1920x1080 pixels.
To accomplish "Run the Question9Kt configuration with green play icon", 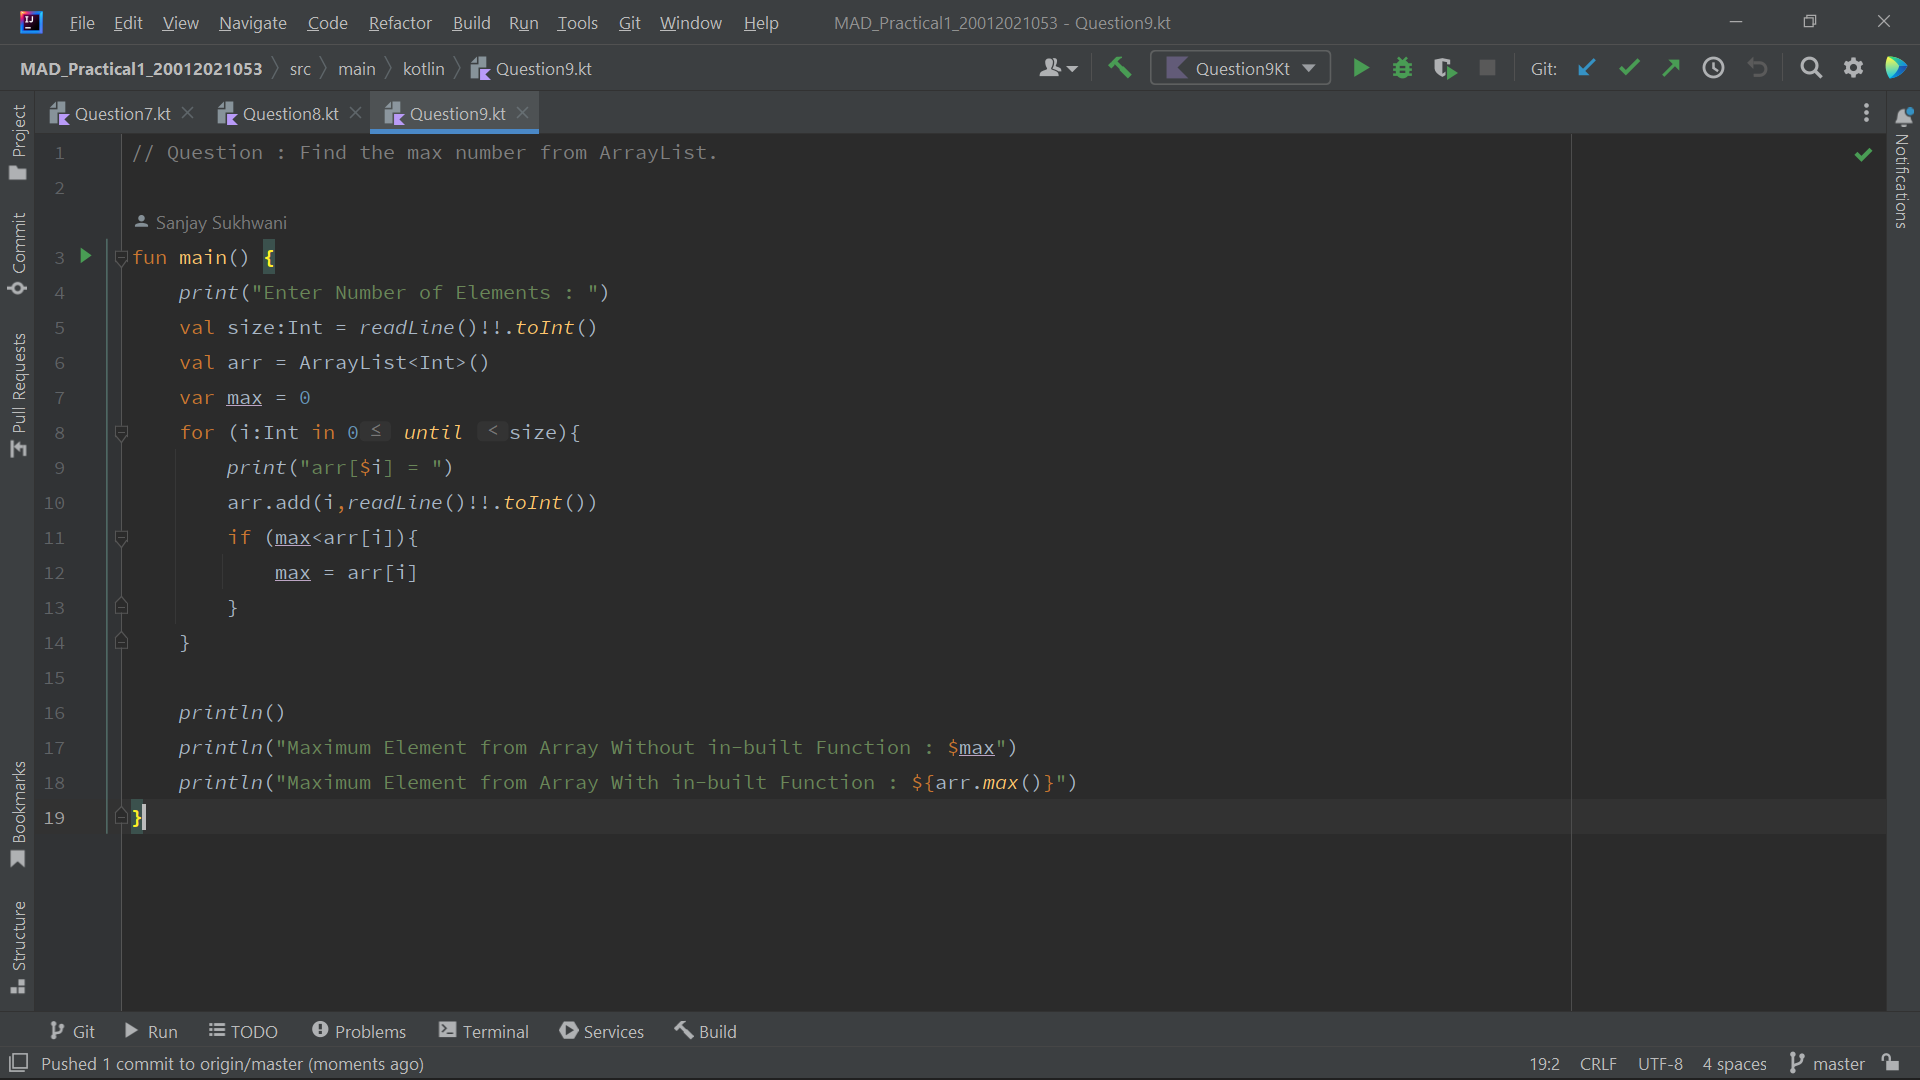I will pos(1361,68).
